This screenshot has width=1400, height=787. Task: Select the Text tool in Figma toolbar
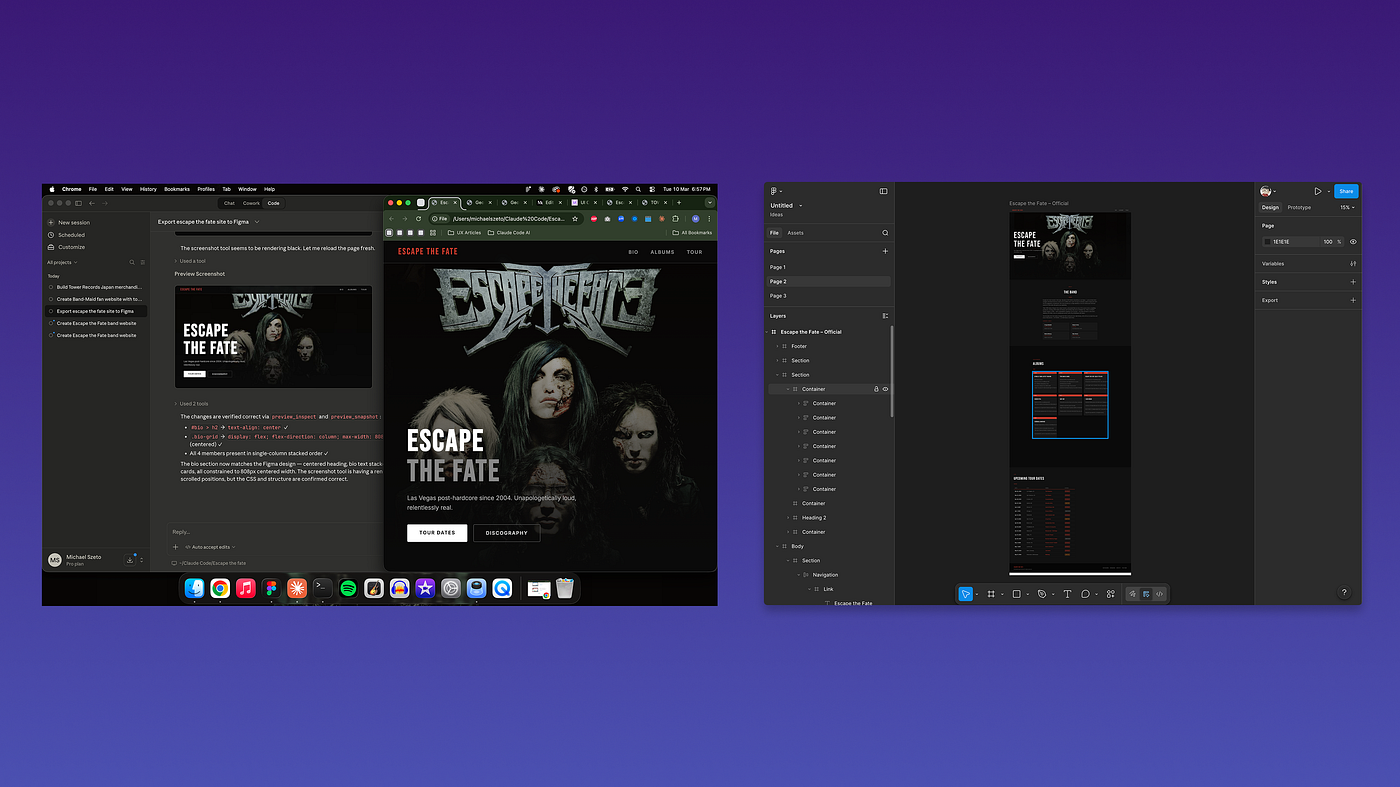click(1067, 594)
